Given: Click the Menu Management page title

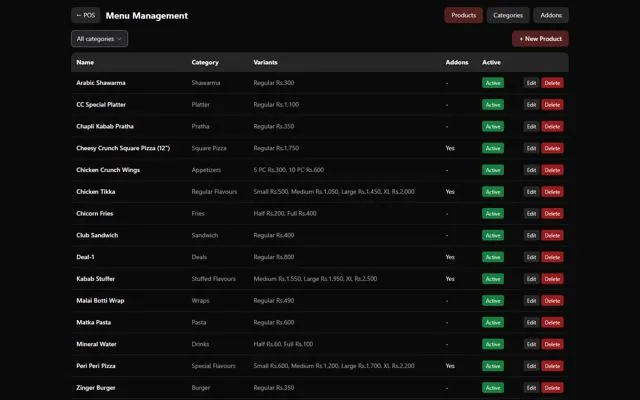Looking at the screenshot, I should [147, 16].
